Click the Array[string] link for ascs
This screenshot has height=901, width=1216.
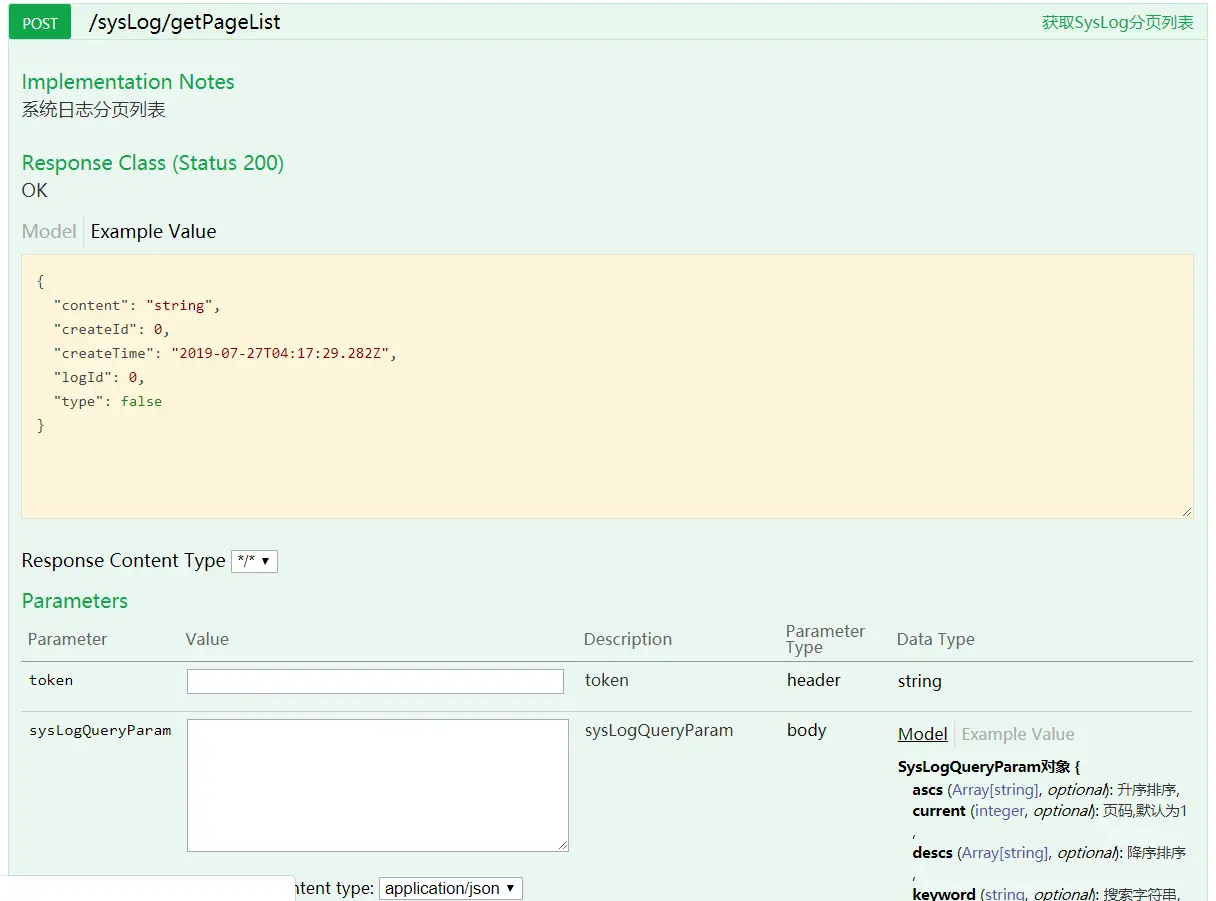click(x=994, y=789)
